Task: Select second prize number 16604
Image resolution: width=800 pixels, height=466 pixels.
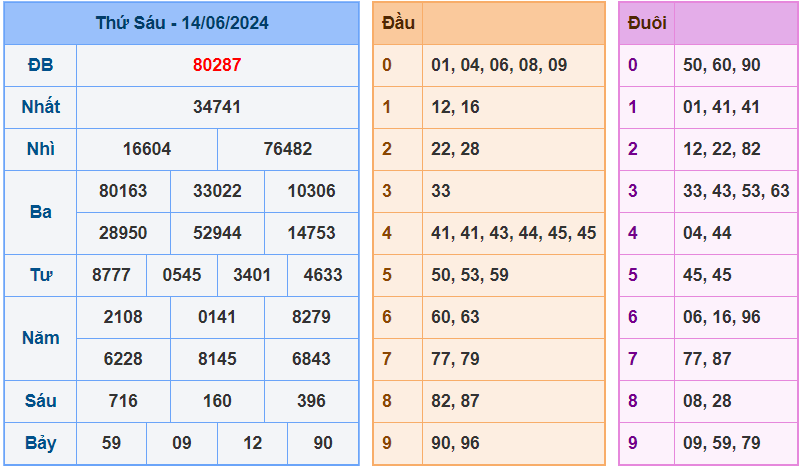Action: click(x=147, y=149)
